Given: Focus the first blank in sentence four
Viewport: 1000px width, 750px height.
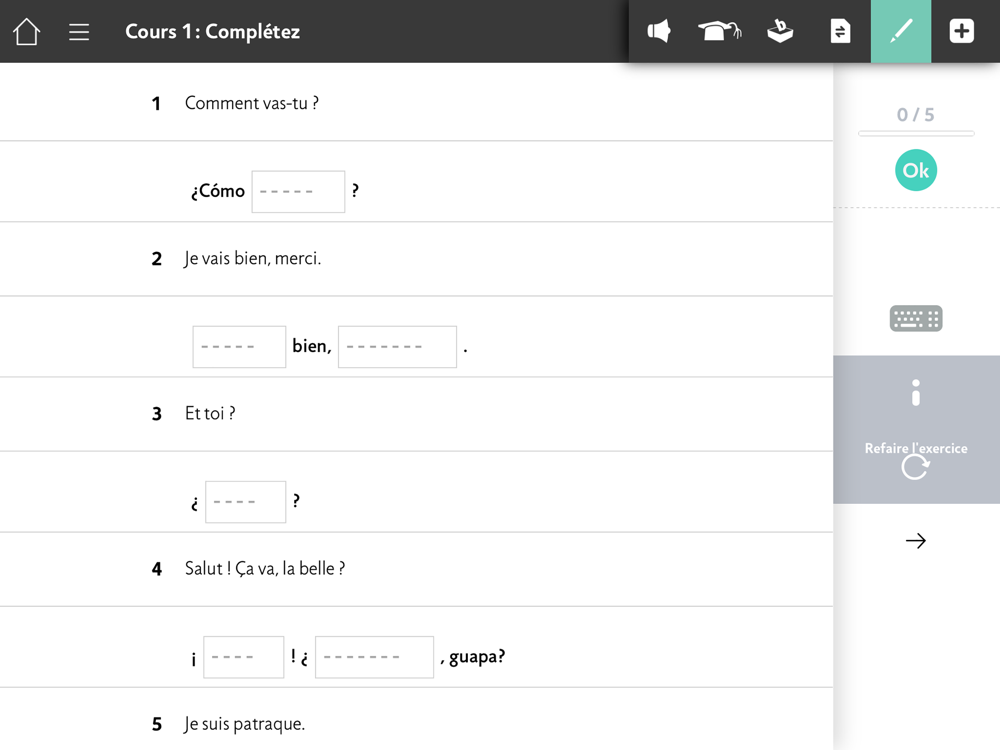Looking at the screenshot, I should pyautogui.click(x=244, y=657).
